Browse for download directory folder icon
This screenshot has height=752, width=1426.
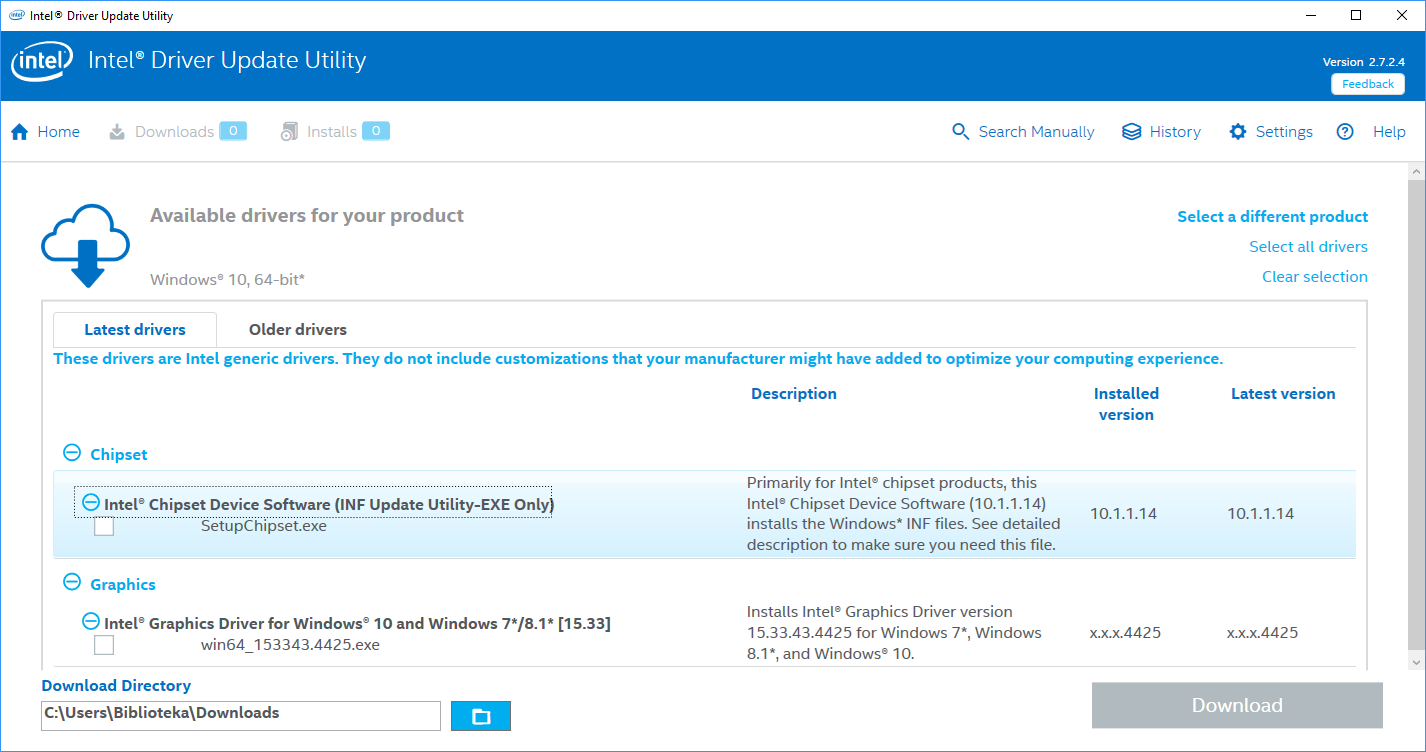tap(481, 716)
